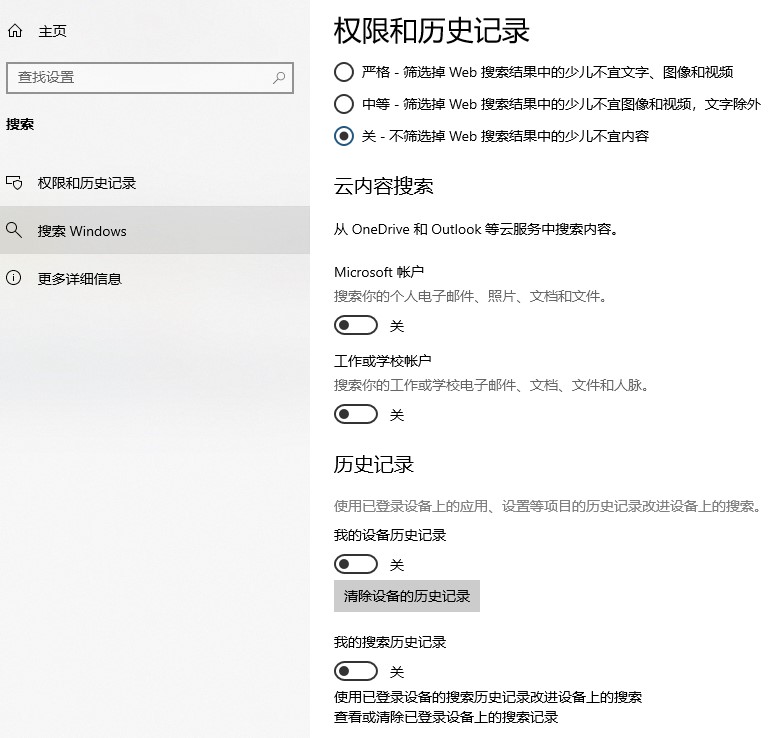Turn on the 工作或学校帐户 toggle

pyautogui.click(x=356, y=414)
